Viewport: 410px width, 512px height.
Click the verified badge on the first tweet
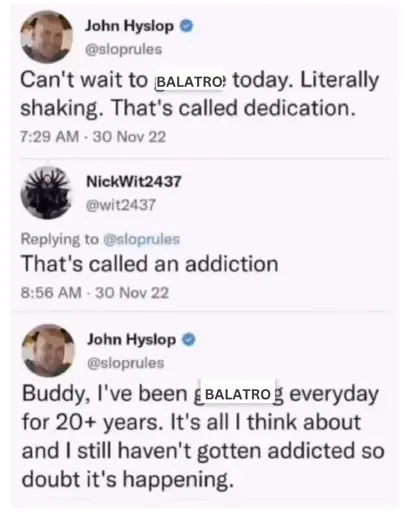point(187,26)
